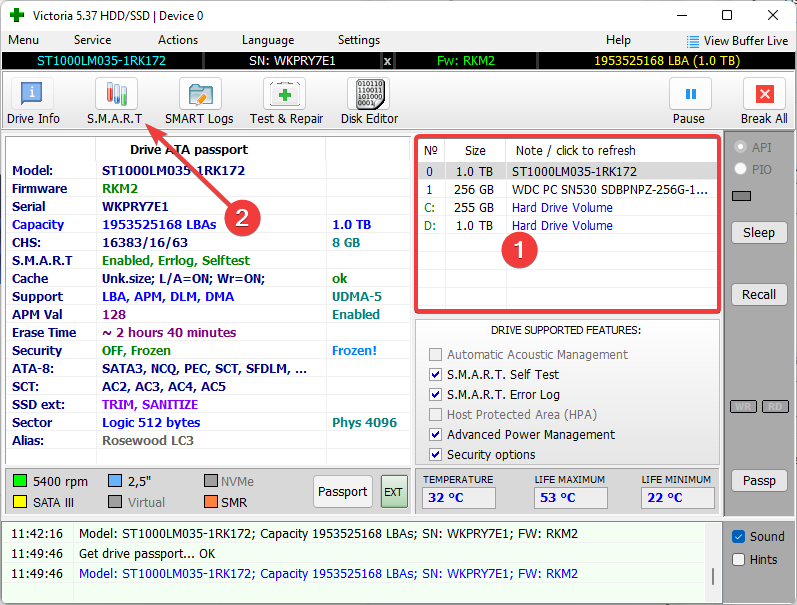
Task: Select the PIO access mode
Action: 741,169
